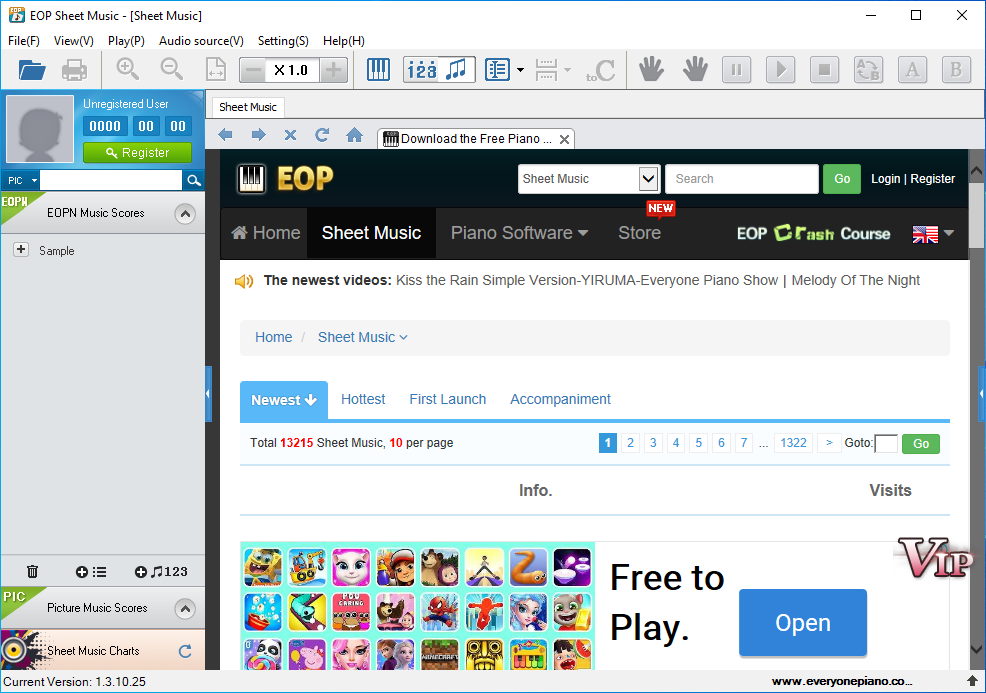986x693 pixels.
Task: Reload the page with refresh arrow
Action: [x=322, y=135]
